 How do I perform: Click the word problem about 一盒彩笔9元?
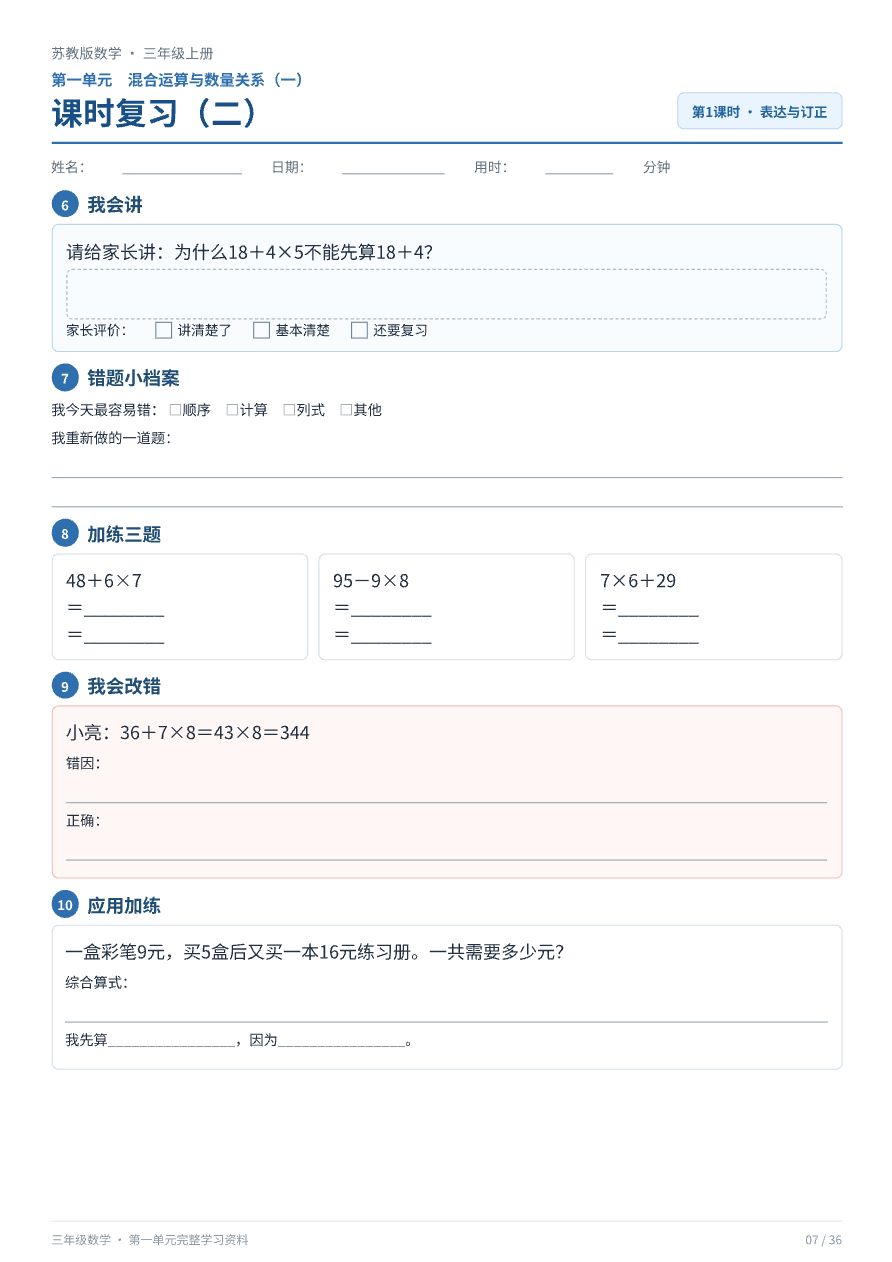pyautogui.click(x=315, y=952)
